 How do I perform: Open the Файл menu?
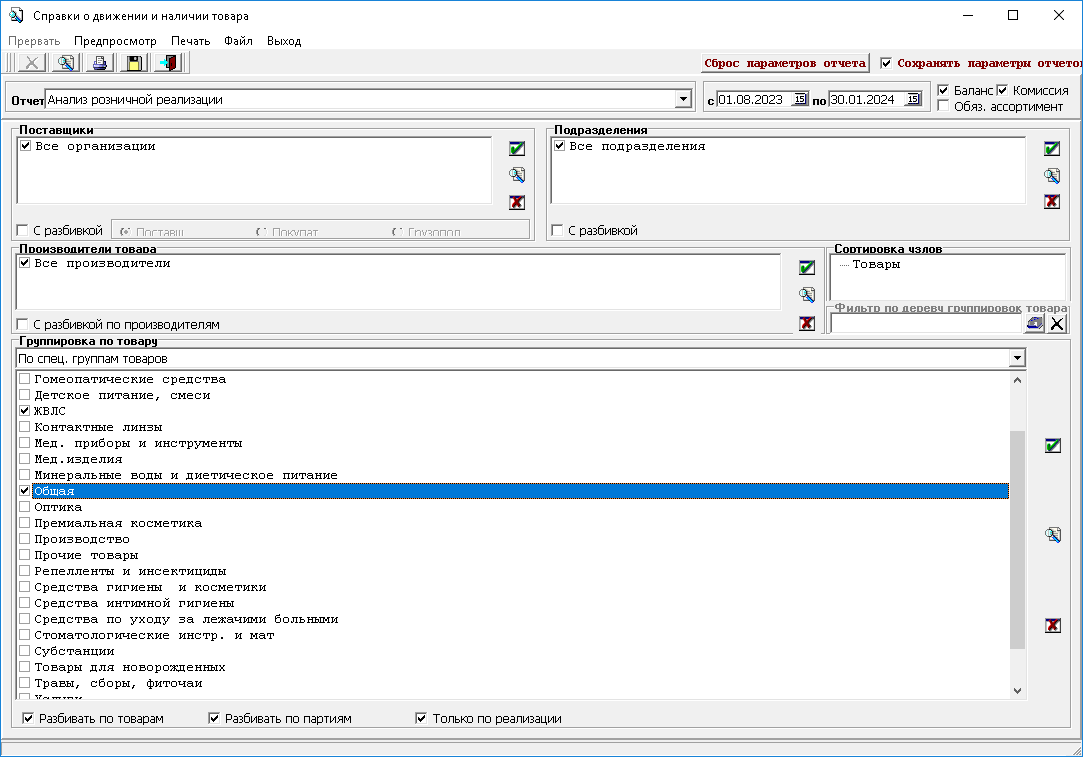click(238, 41)
